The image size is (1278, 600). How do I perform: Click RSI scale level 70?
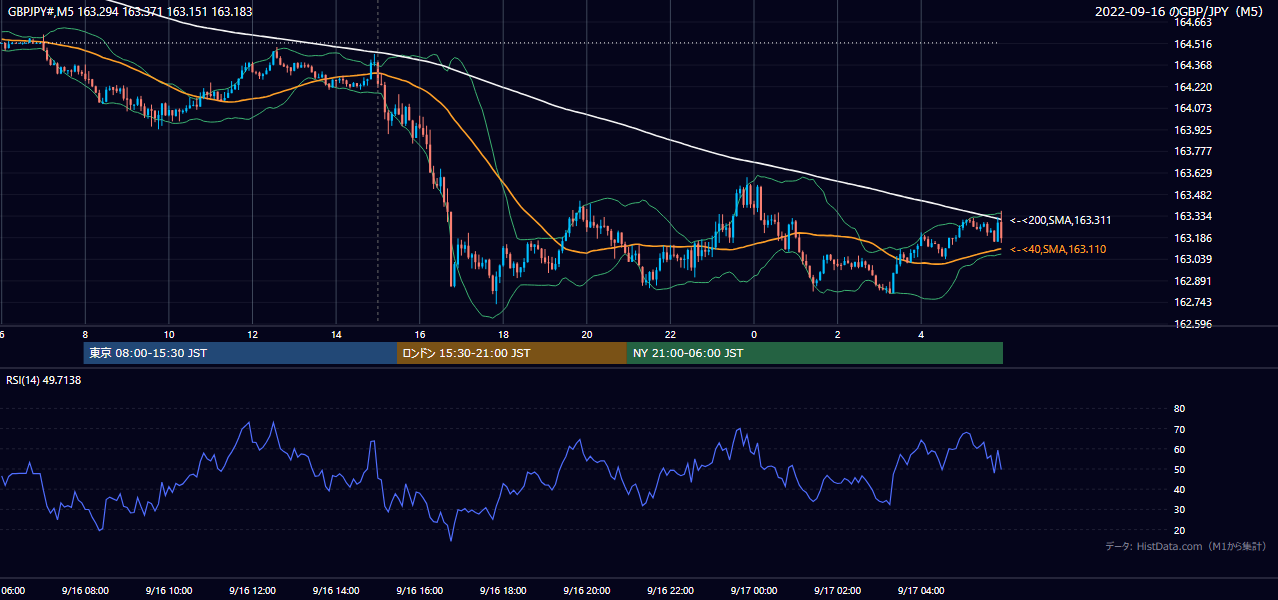1179,429
